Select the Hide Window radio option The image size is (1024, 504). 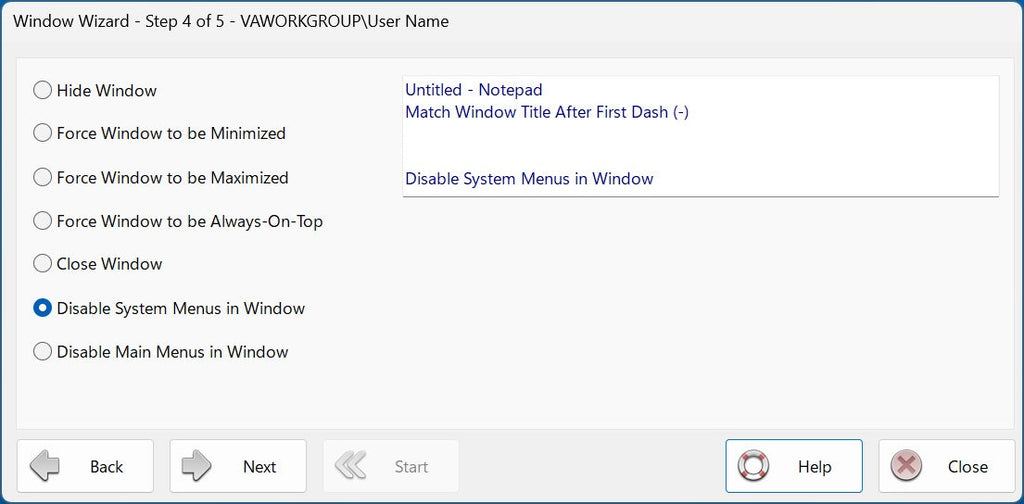42,91
